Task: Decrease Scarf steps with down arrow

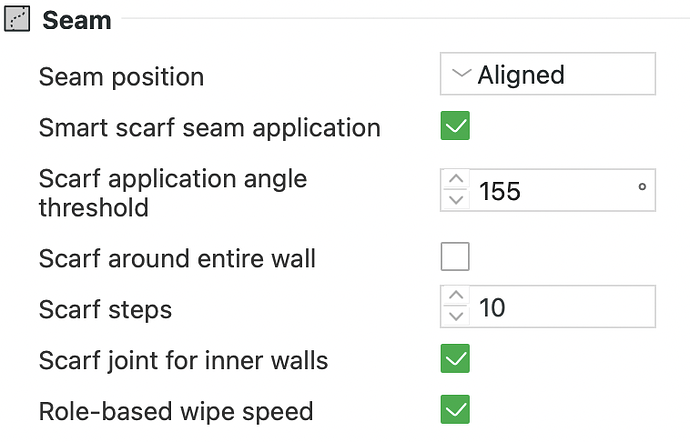Action: point(456,317)
